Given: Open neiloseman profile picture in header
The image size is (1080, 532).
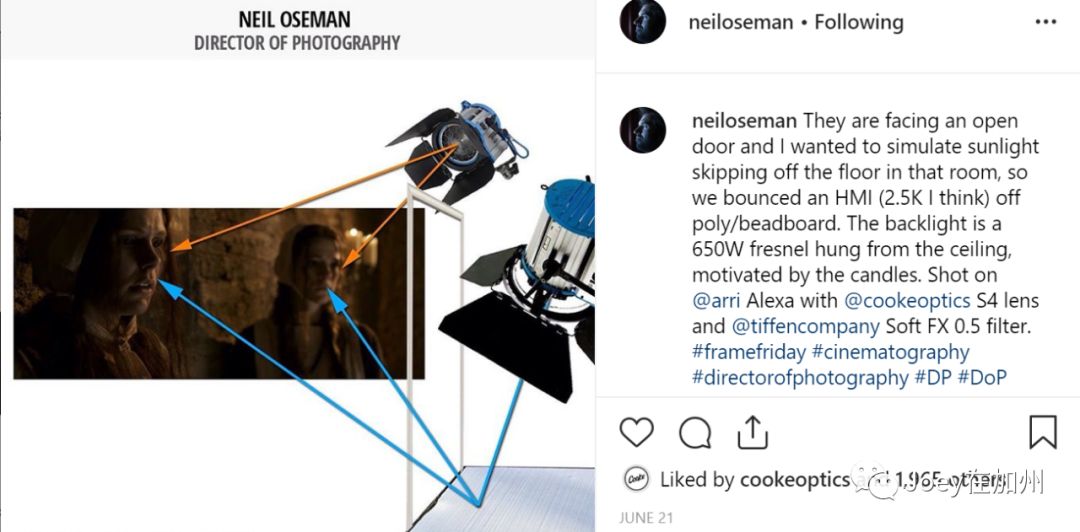Looking at the screenshot, I should [643, 21].
